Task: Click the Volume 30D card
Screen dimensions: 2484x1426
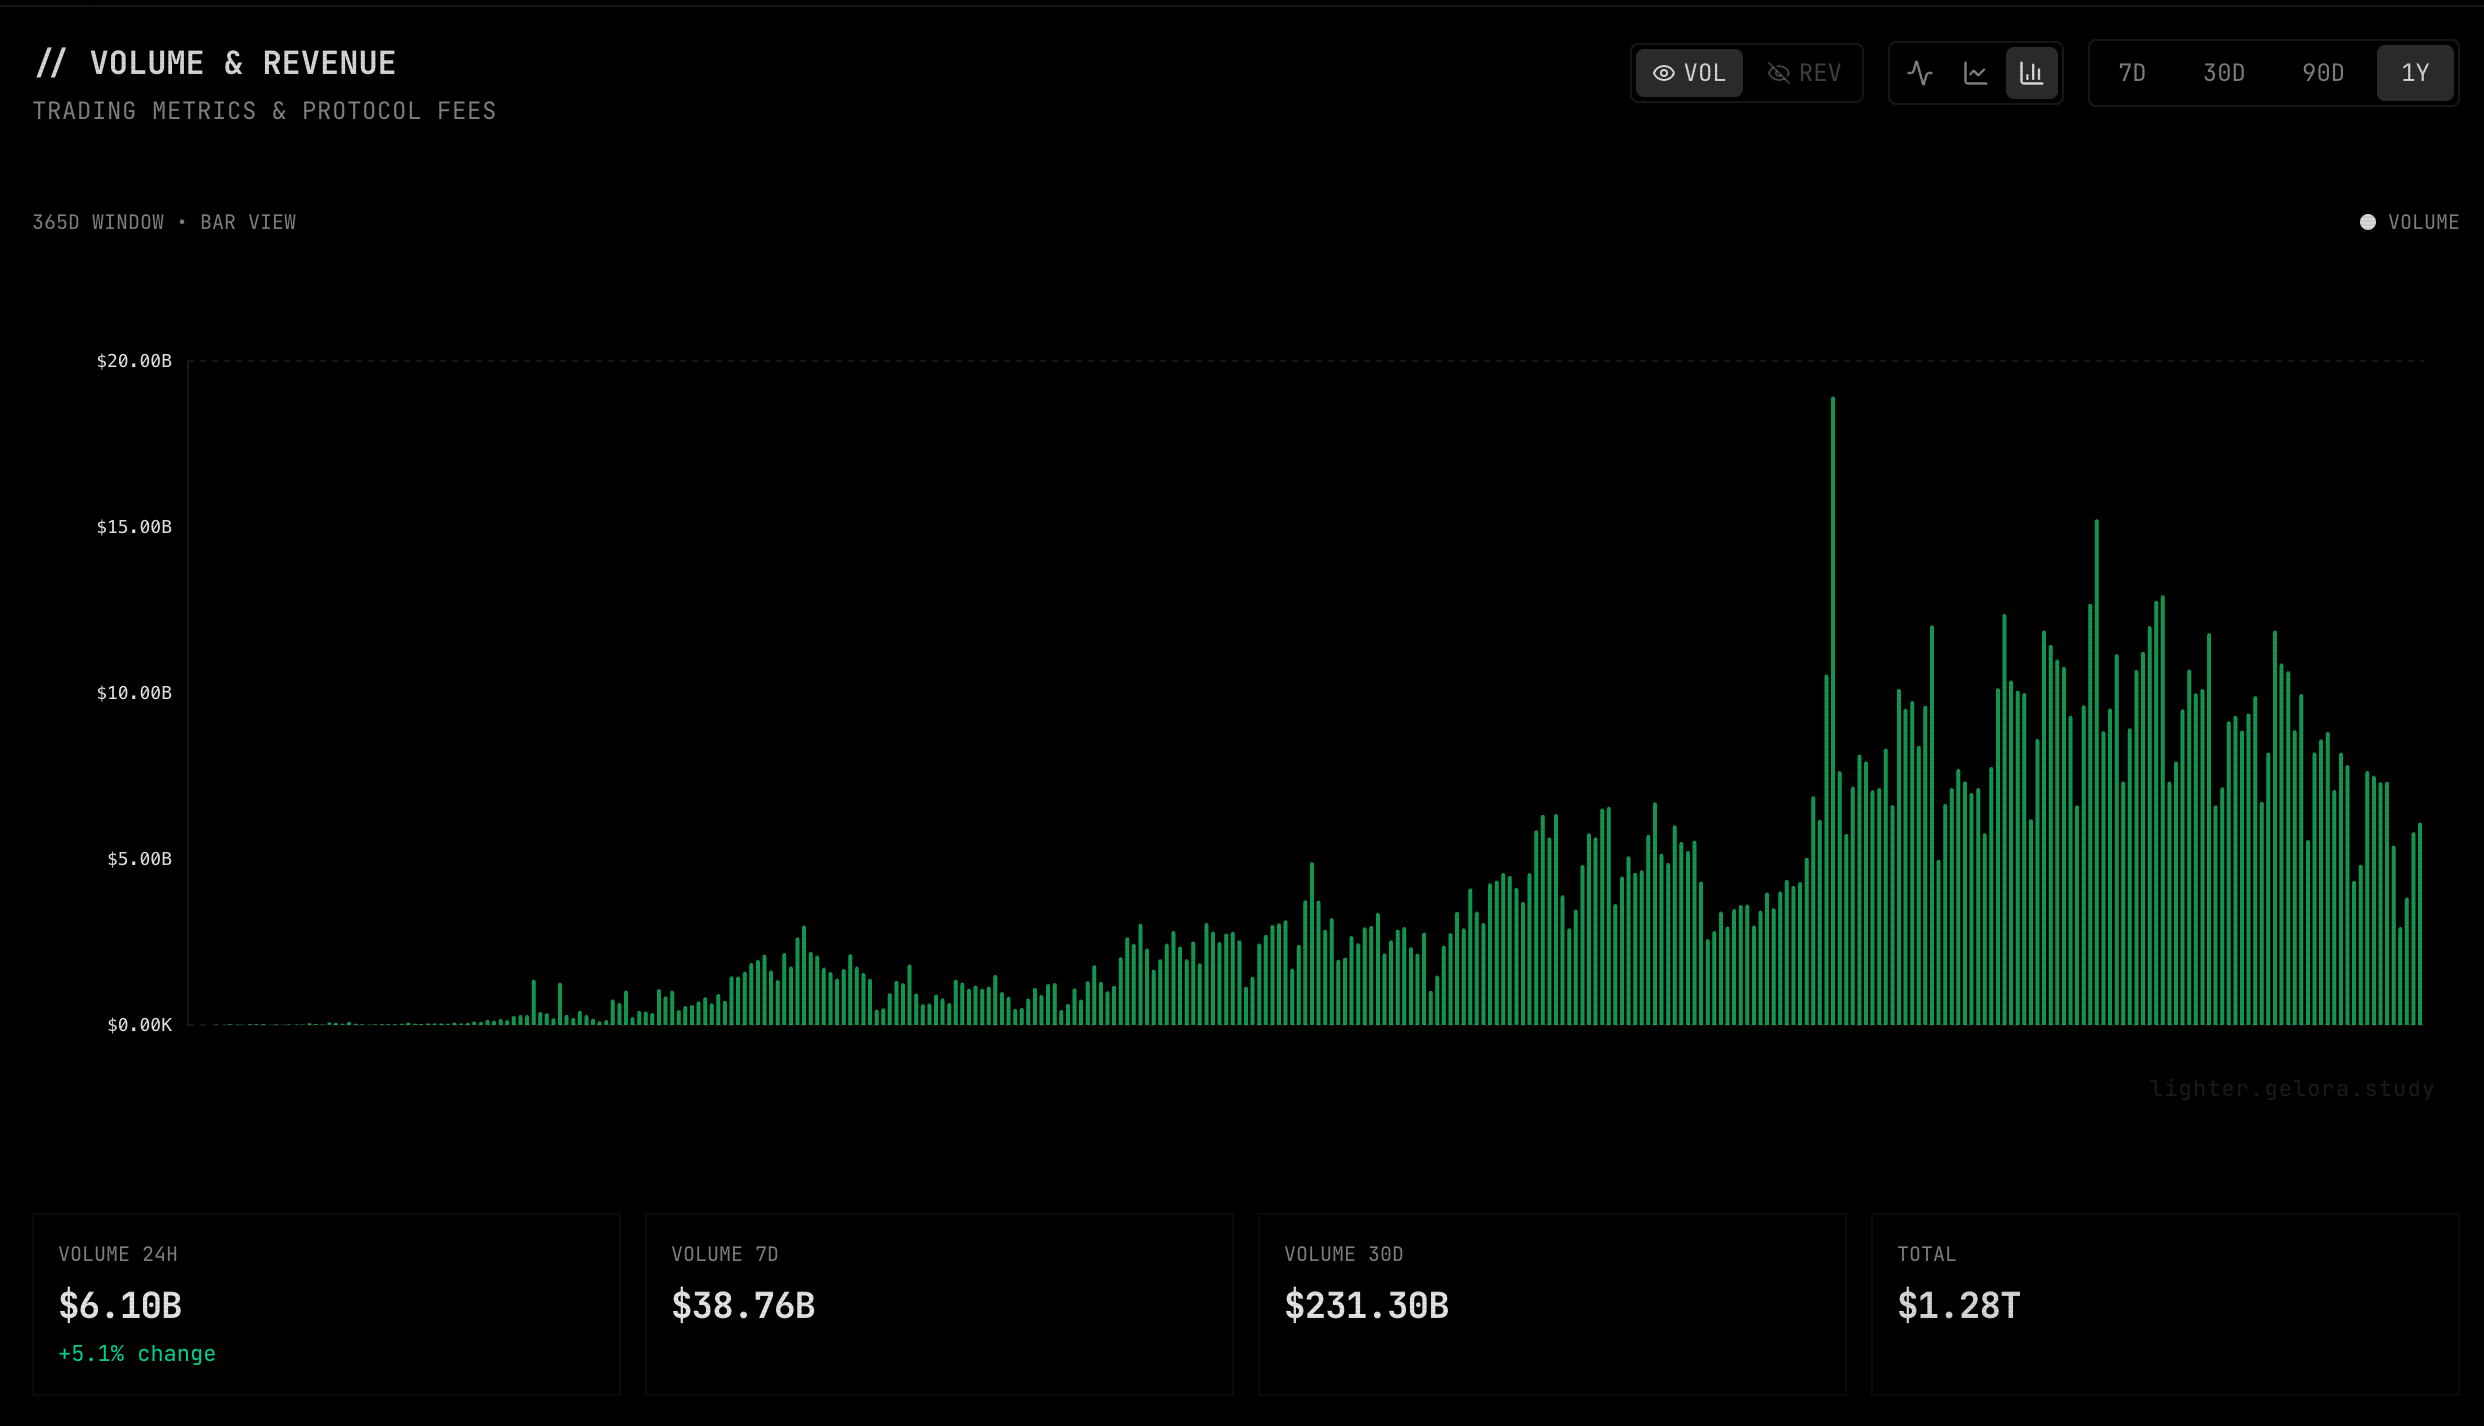Action: click(x=1551, y=1304)
